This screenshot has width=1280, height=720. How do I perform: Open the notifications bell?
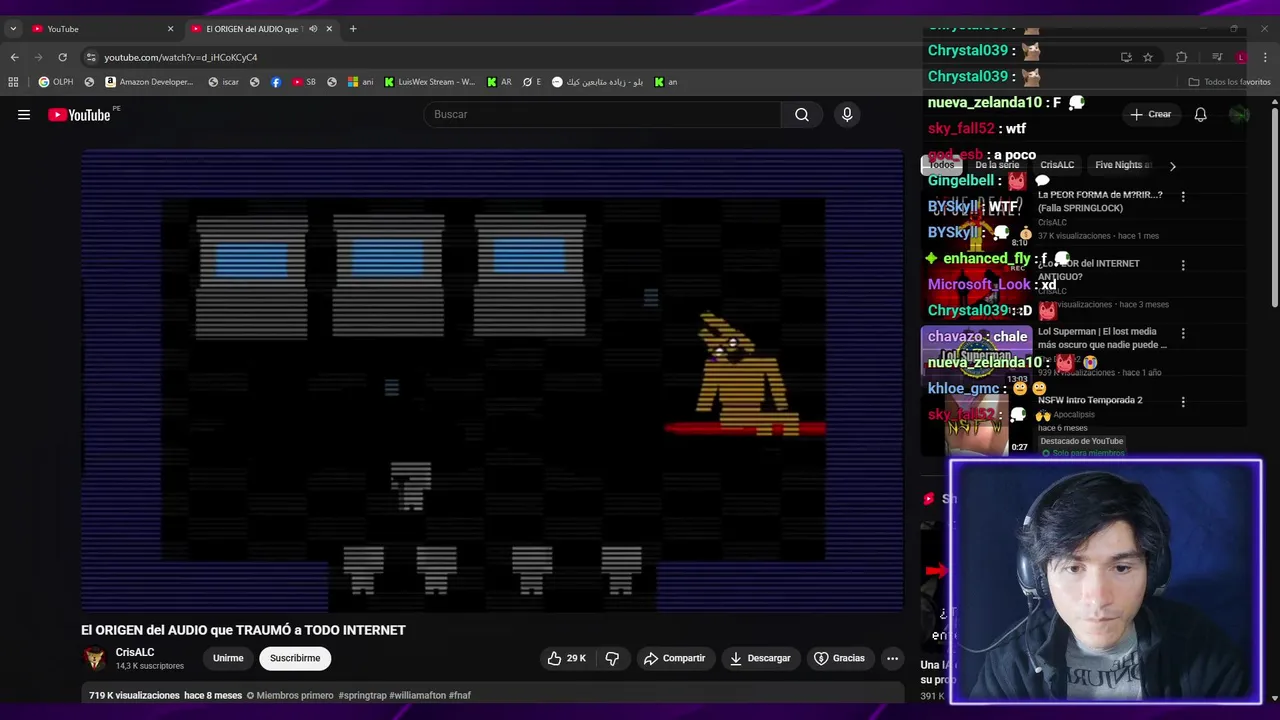(1200, 115)
